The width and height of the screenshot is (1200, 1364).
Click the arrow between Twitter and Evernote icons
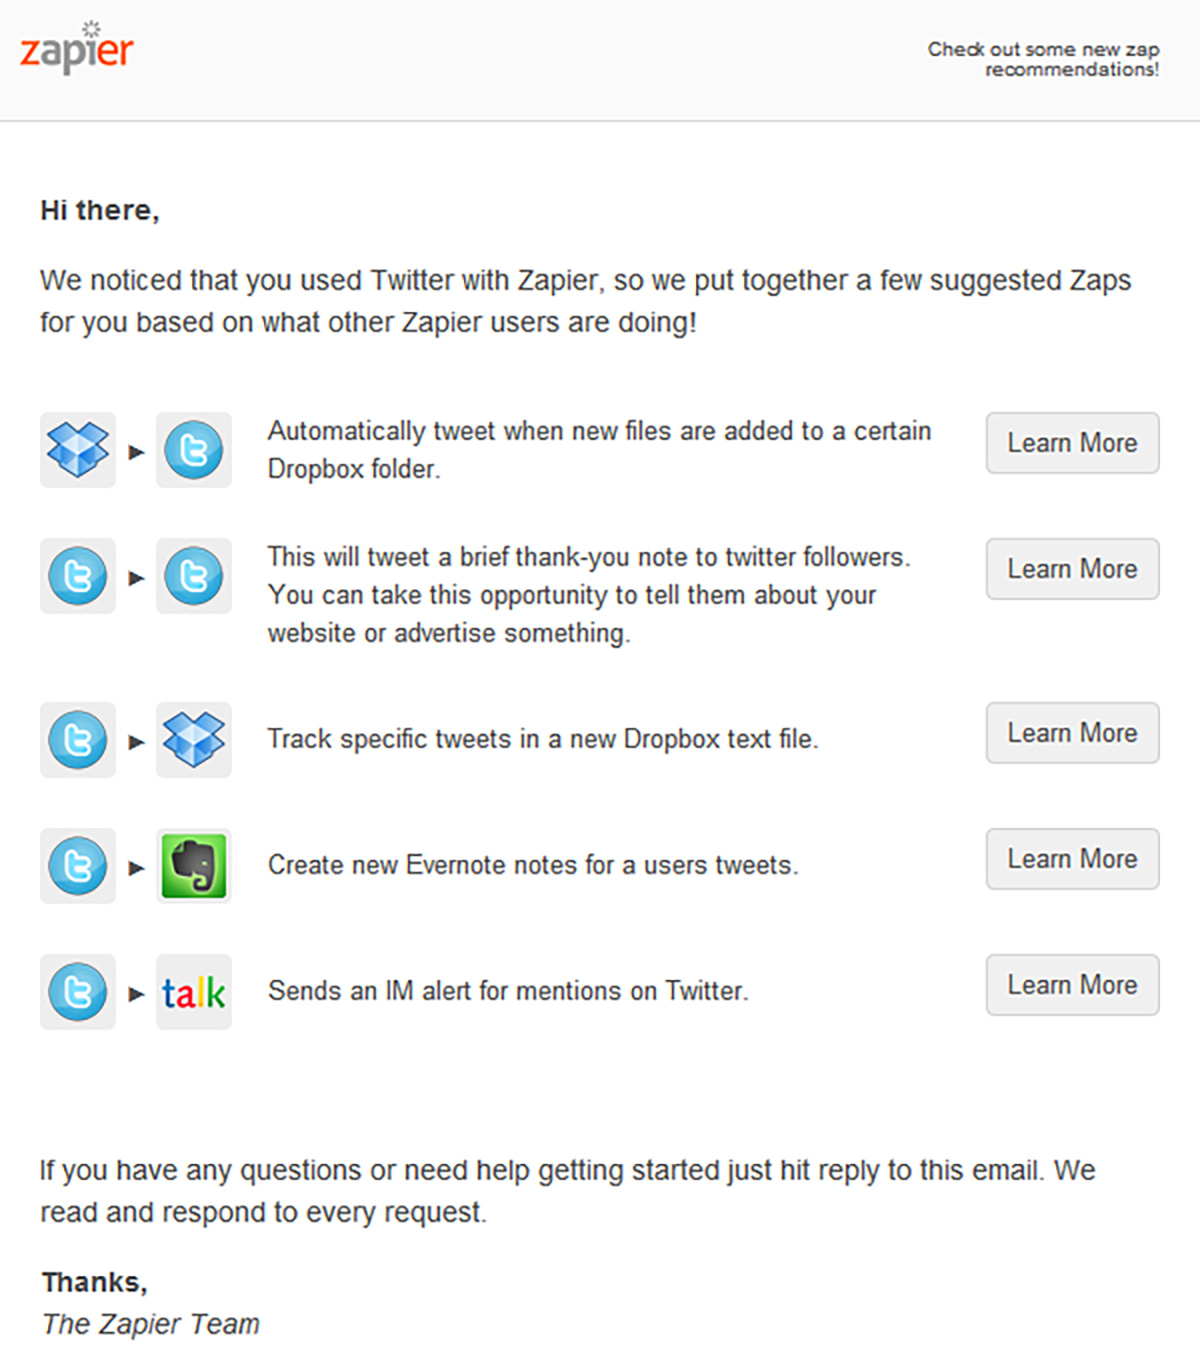tap(137, 868)
